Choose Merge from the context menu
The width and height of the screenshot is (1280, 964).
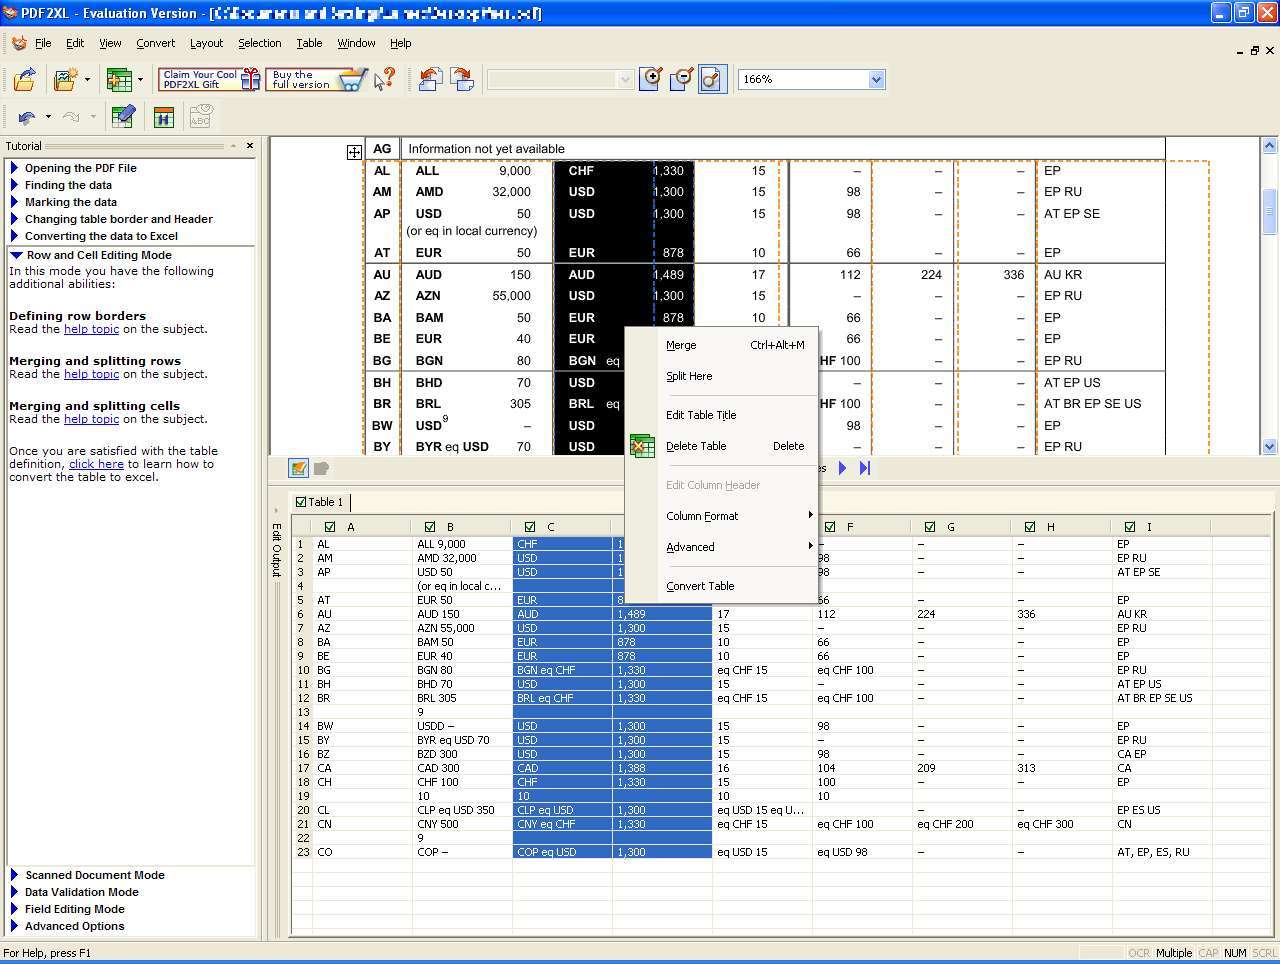click(x=721, y=345)
